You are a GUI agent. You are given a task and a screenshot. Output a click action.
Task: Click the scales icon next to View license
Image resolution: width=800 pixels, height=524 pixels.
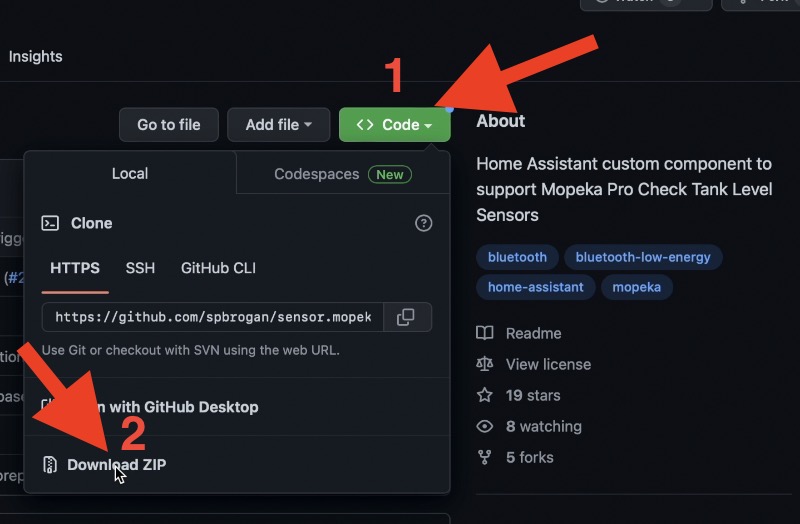485,364
